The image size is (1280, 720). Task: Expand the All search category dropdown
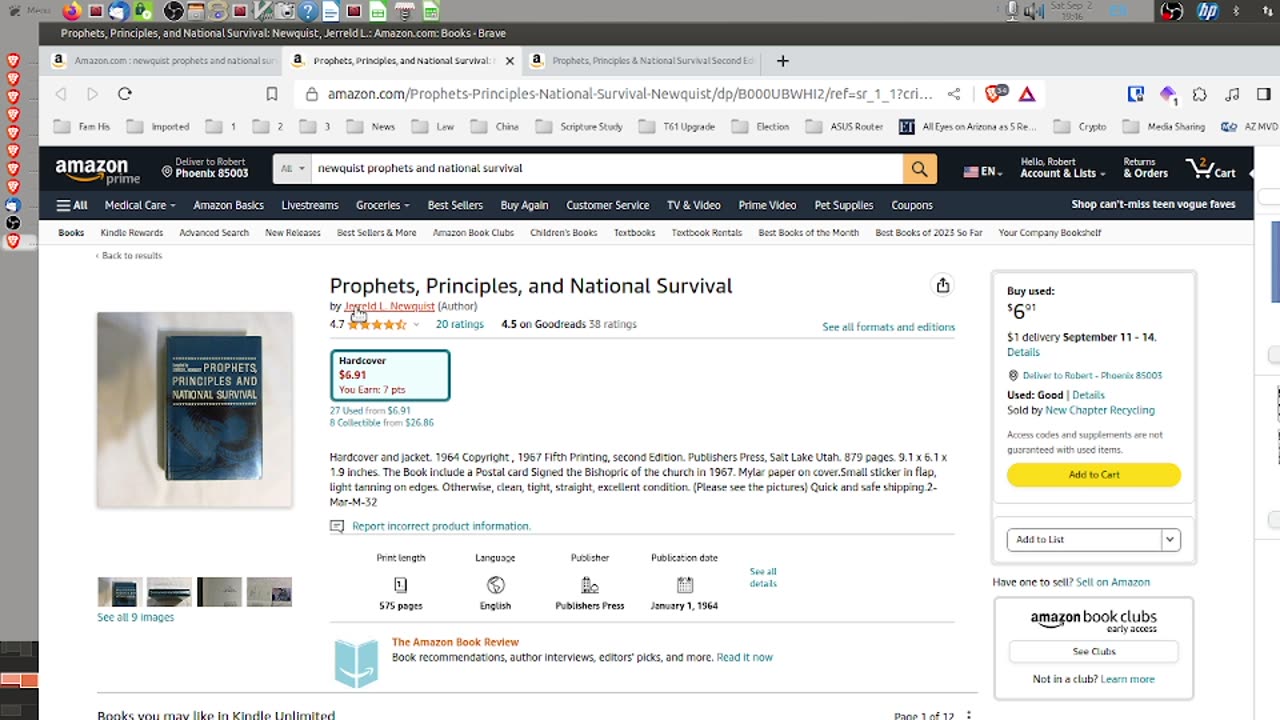pyautogui.click(x=292, y=169)
